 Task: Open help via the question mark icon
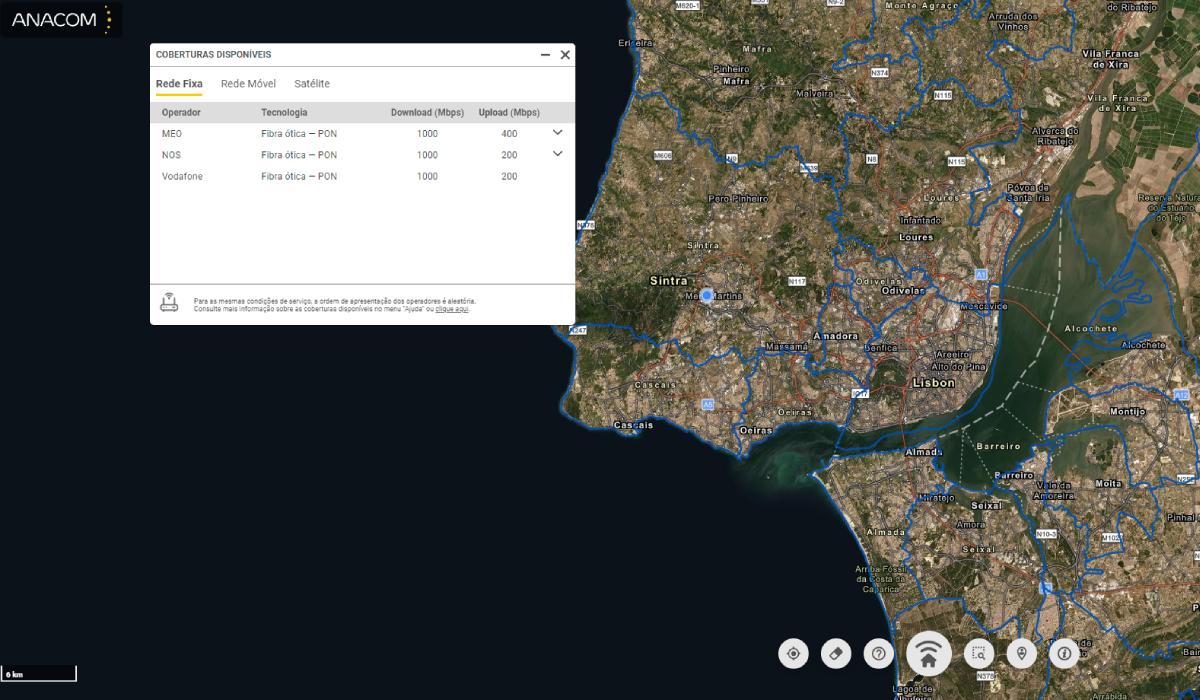click(879, 654)
